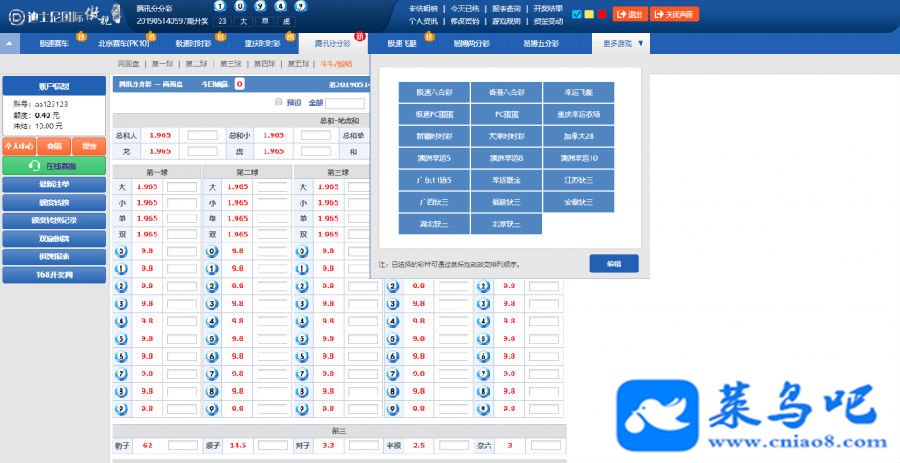Open the 168开奖网 sidebar link

tap(54, 275)
